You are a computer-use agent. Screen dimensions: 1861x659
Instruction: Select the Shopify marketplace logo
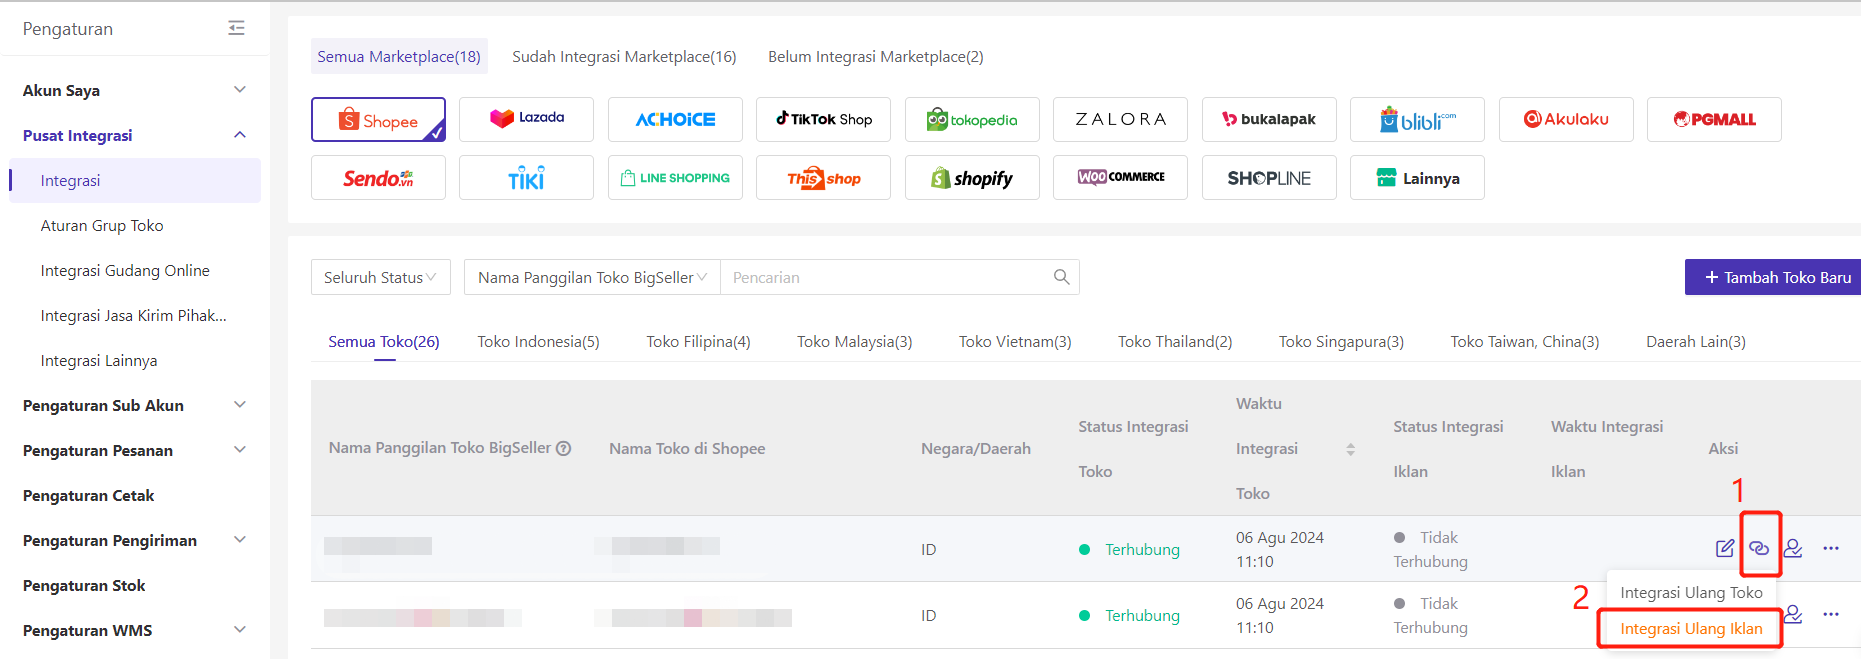(x=972, y=178)
